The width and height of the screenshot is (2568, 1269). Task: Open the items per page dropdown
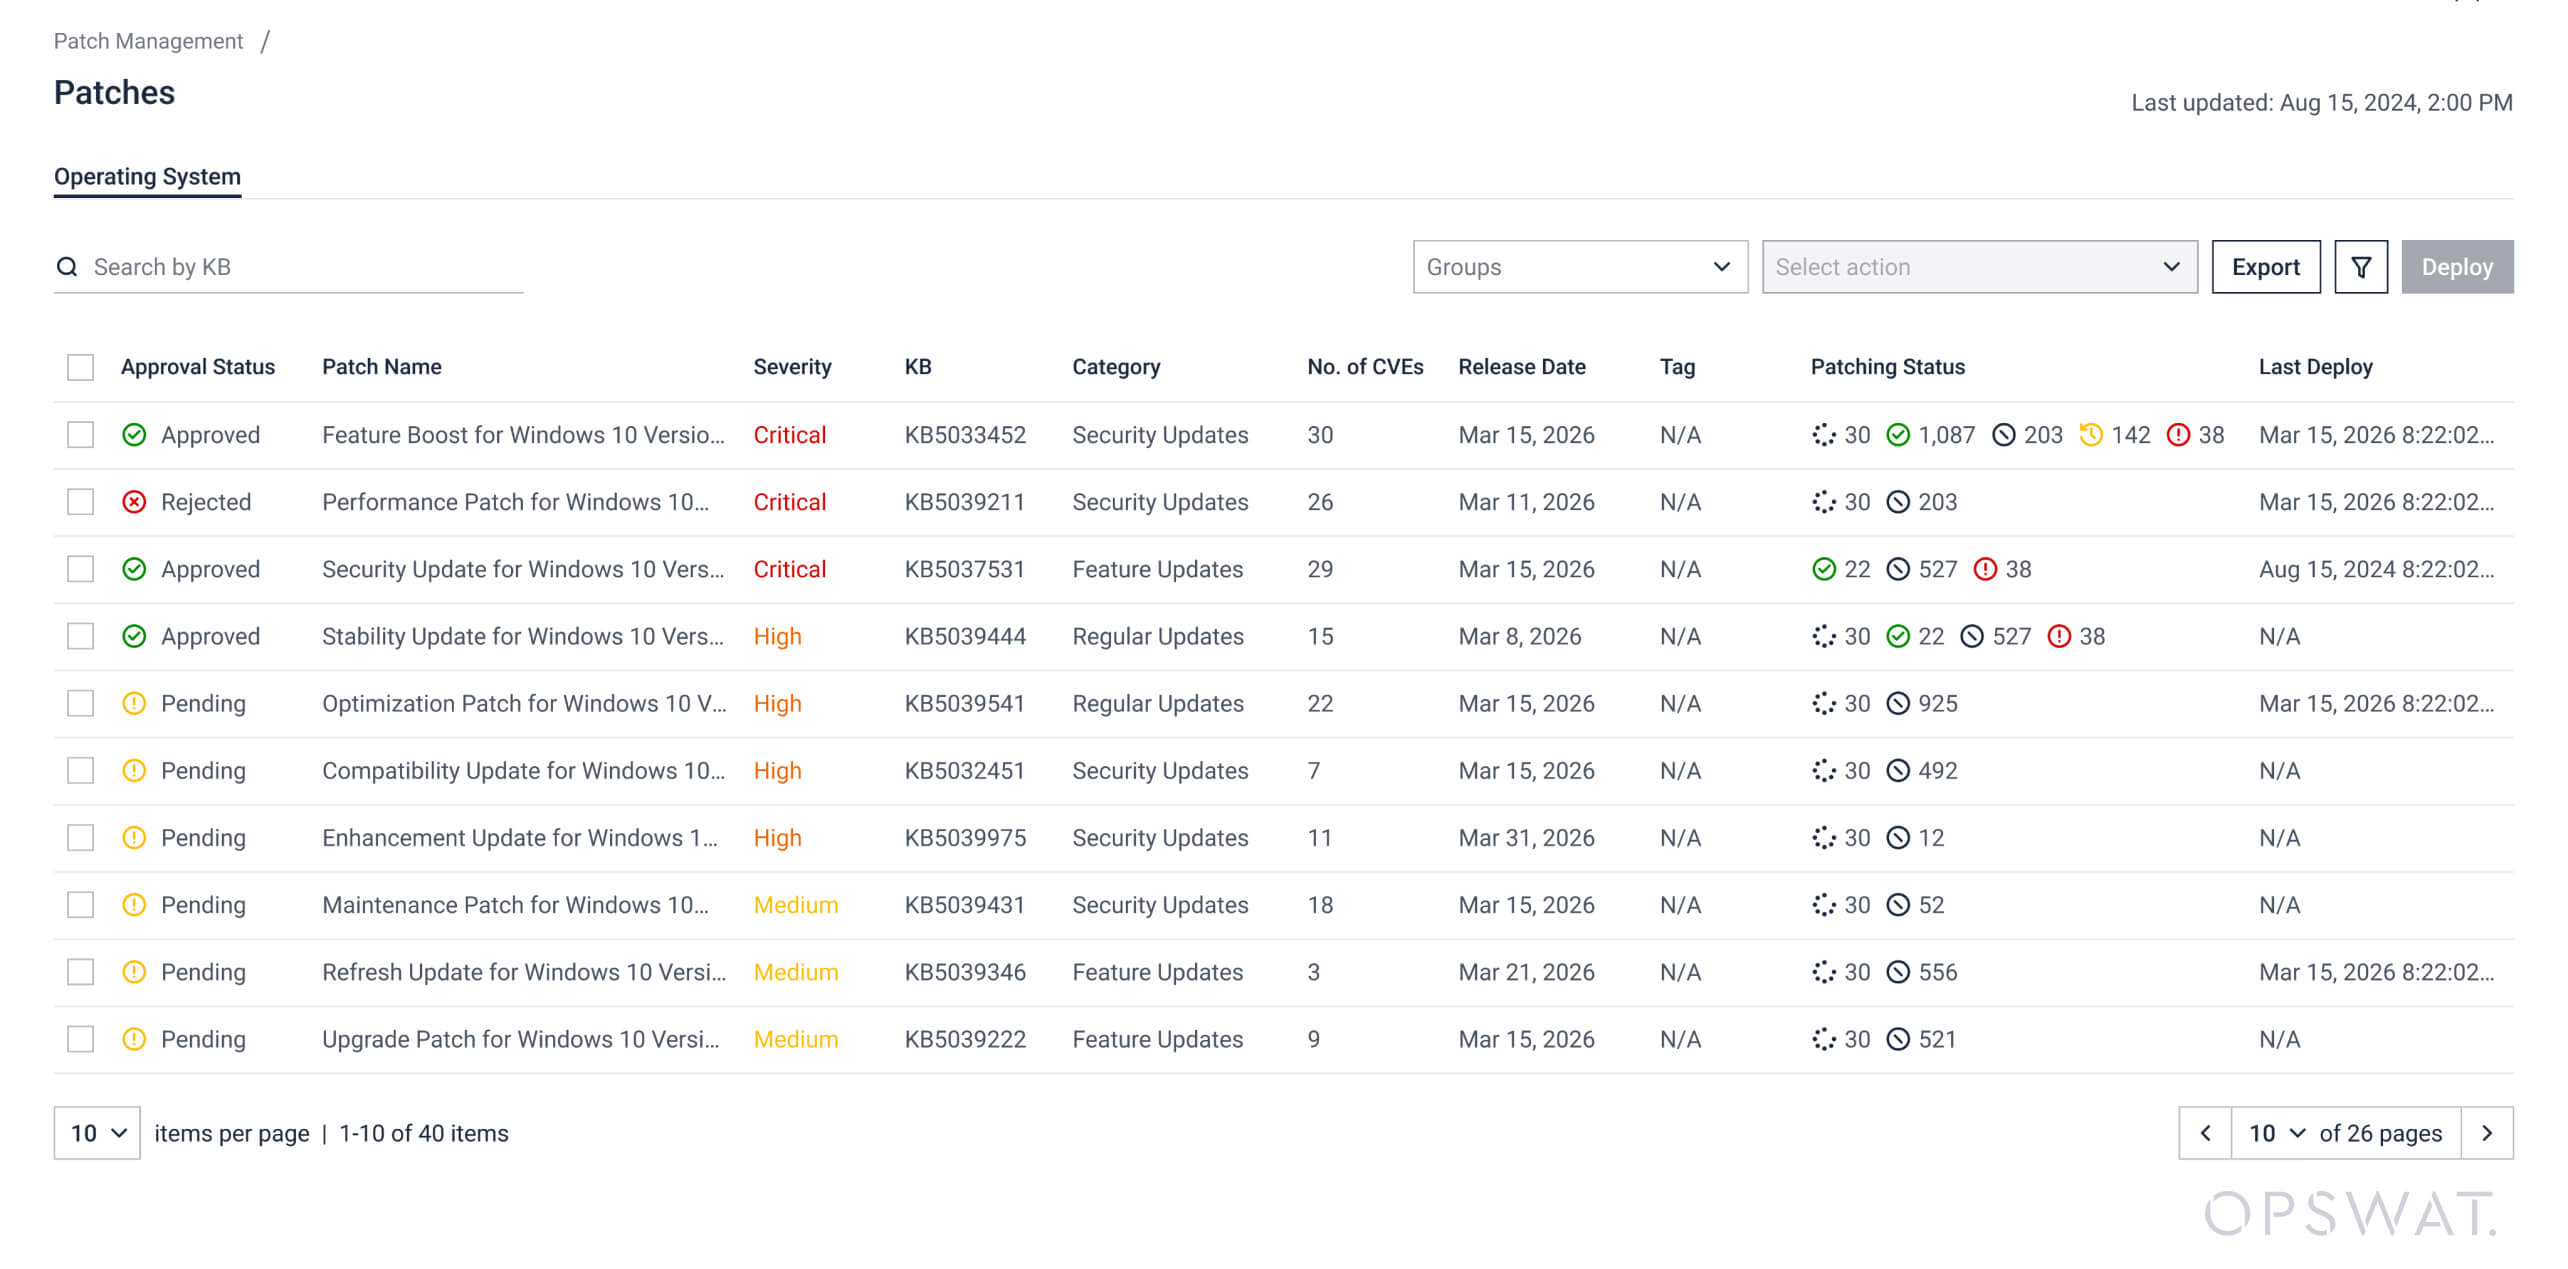point(97,1133)
